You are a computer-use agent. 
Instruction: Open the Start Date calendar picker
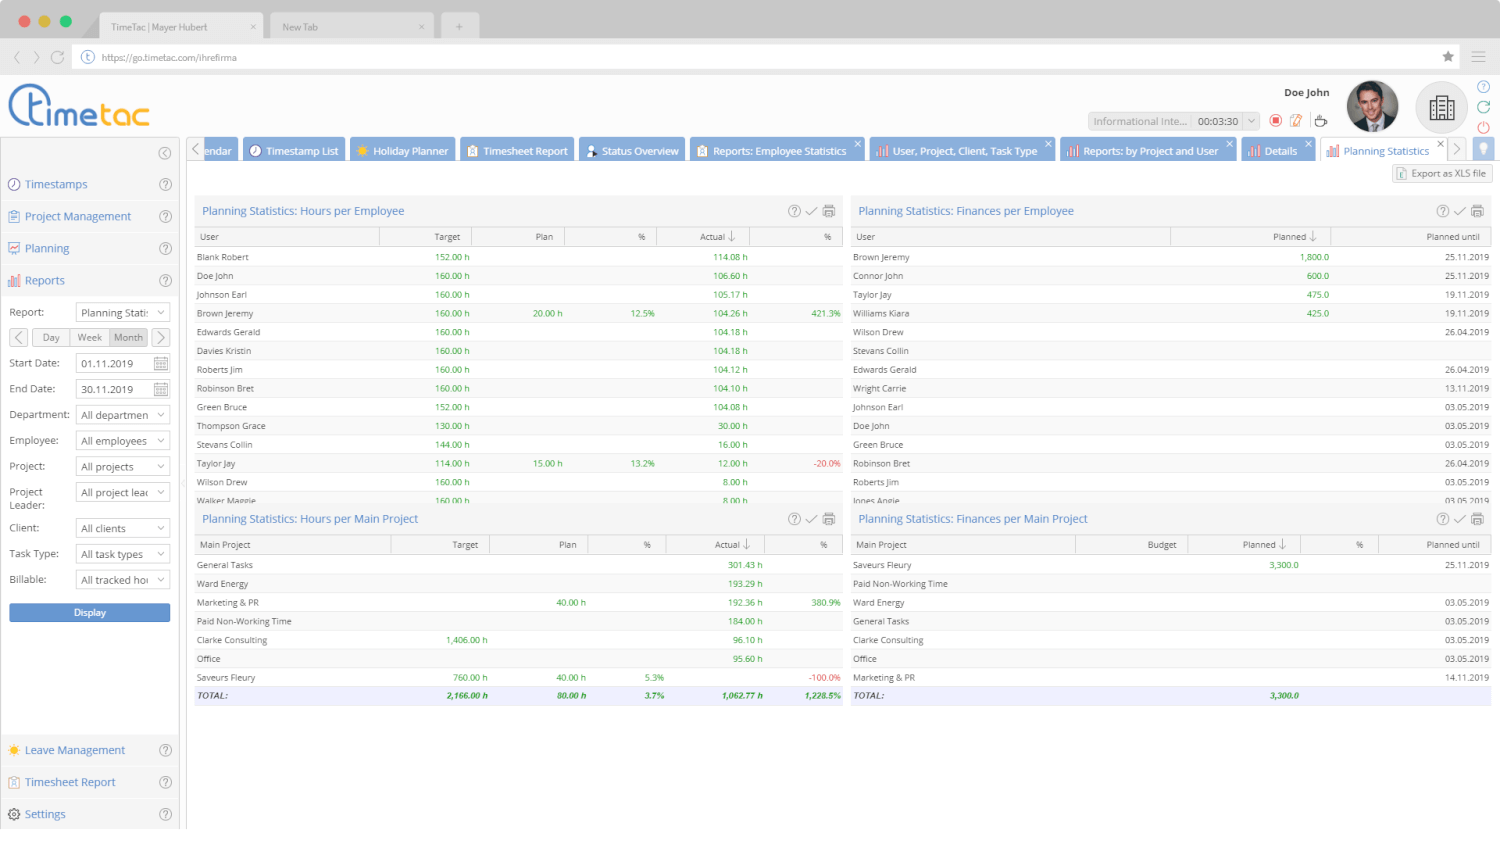tap(161, 363)
